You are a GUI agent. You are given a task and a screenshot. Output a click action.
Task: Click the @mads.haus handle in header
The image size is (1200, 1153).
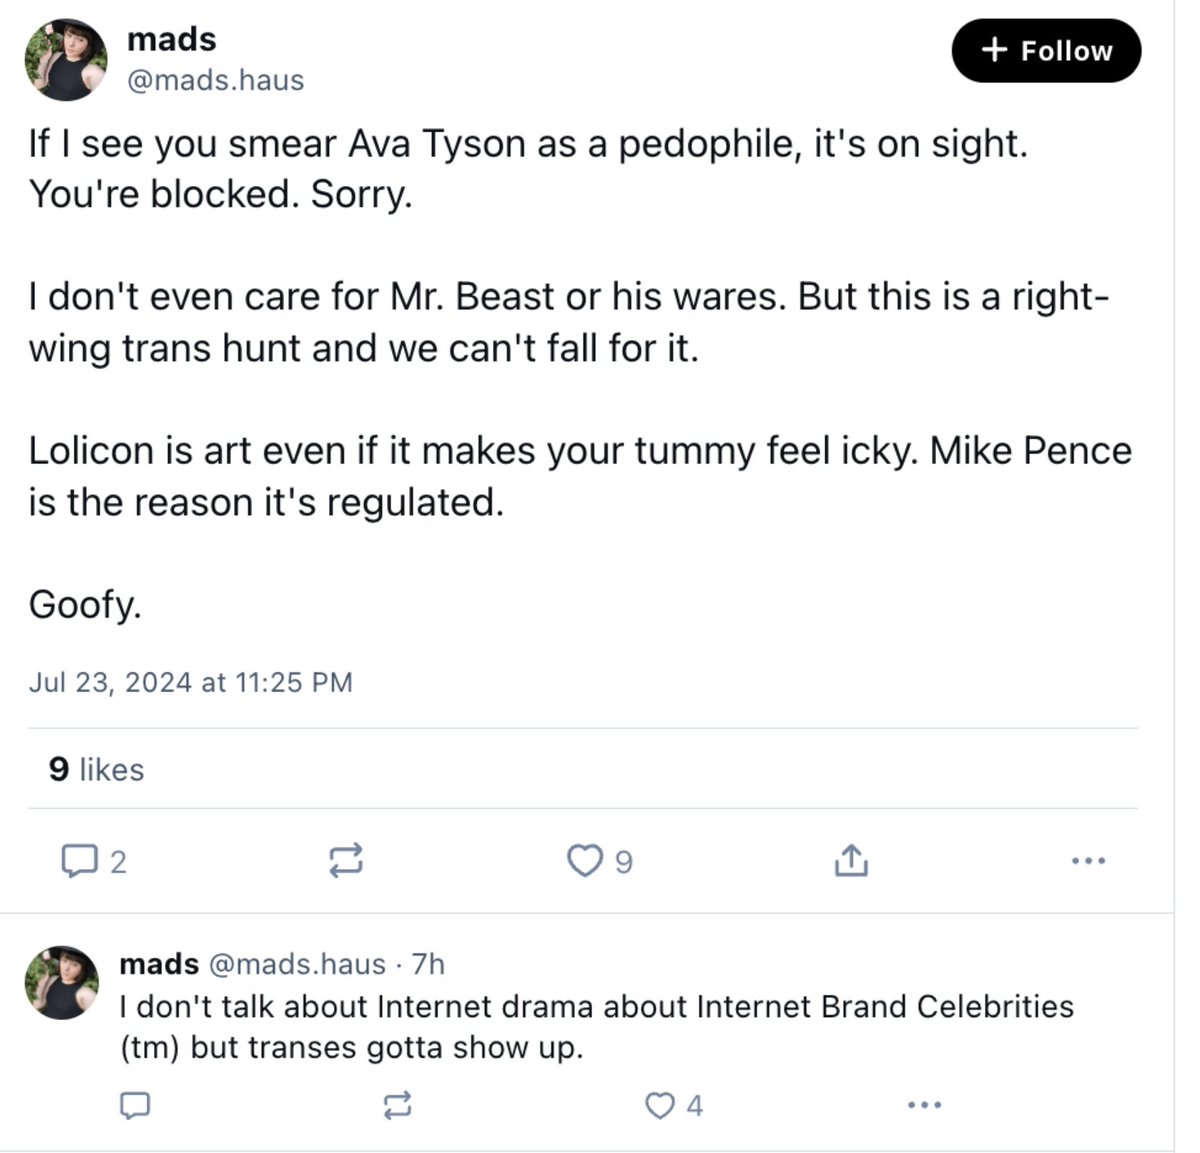[215, 80]
